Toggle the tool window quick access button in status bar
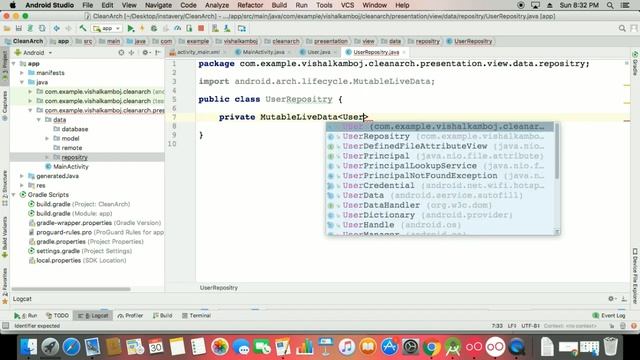This screenshot has height=360, width=640. [x=5, y=326]
